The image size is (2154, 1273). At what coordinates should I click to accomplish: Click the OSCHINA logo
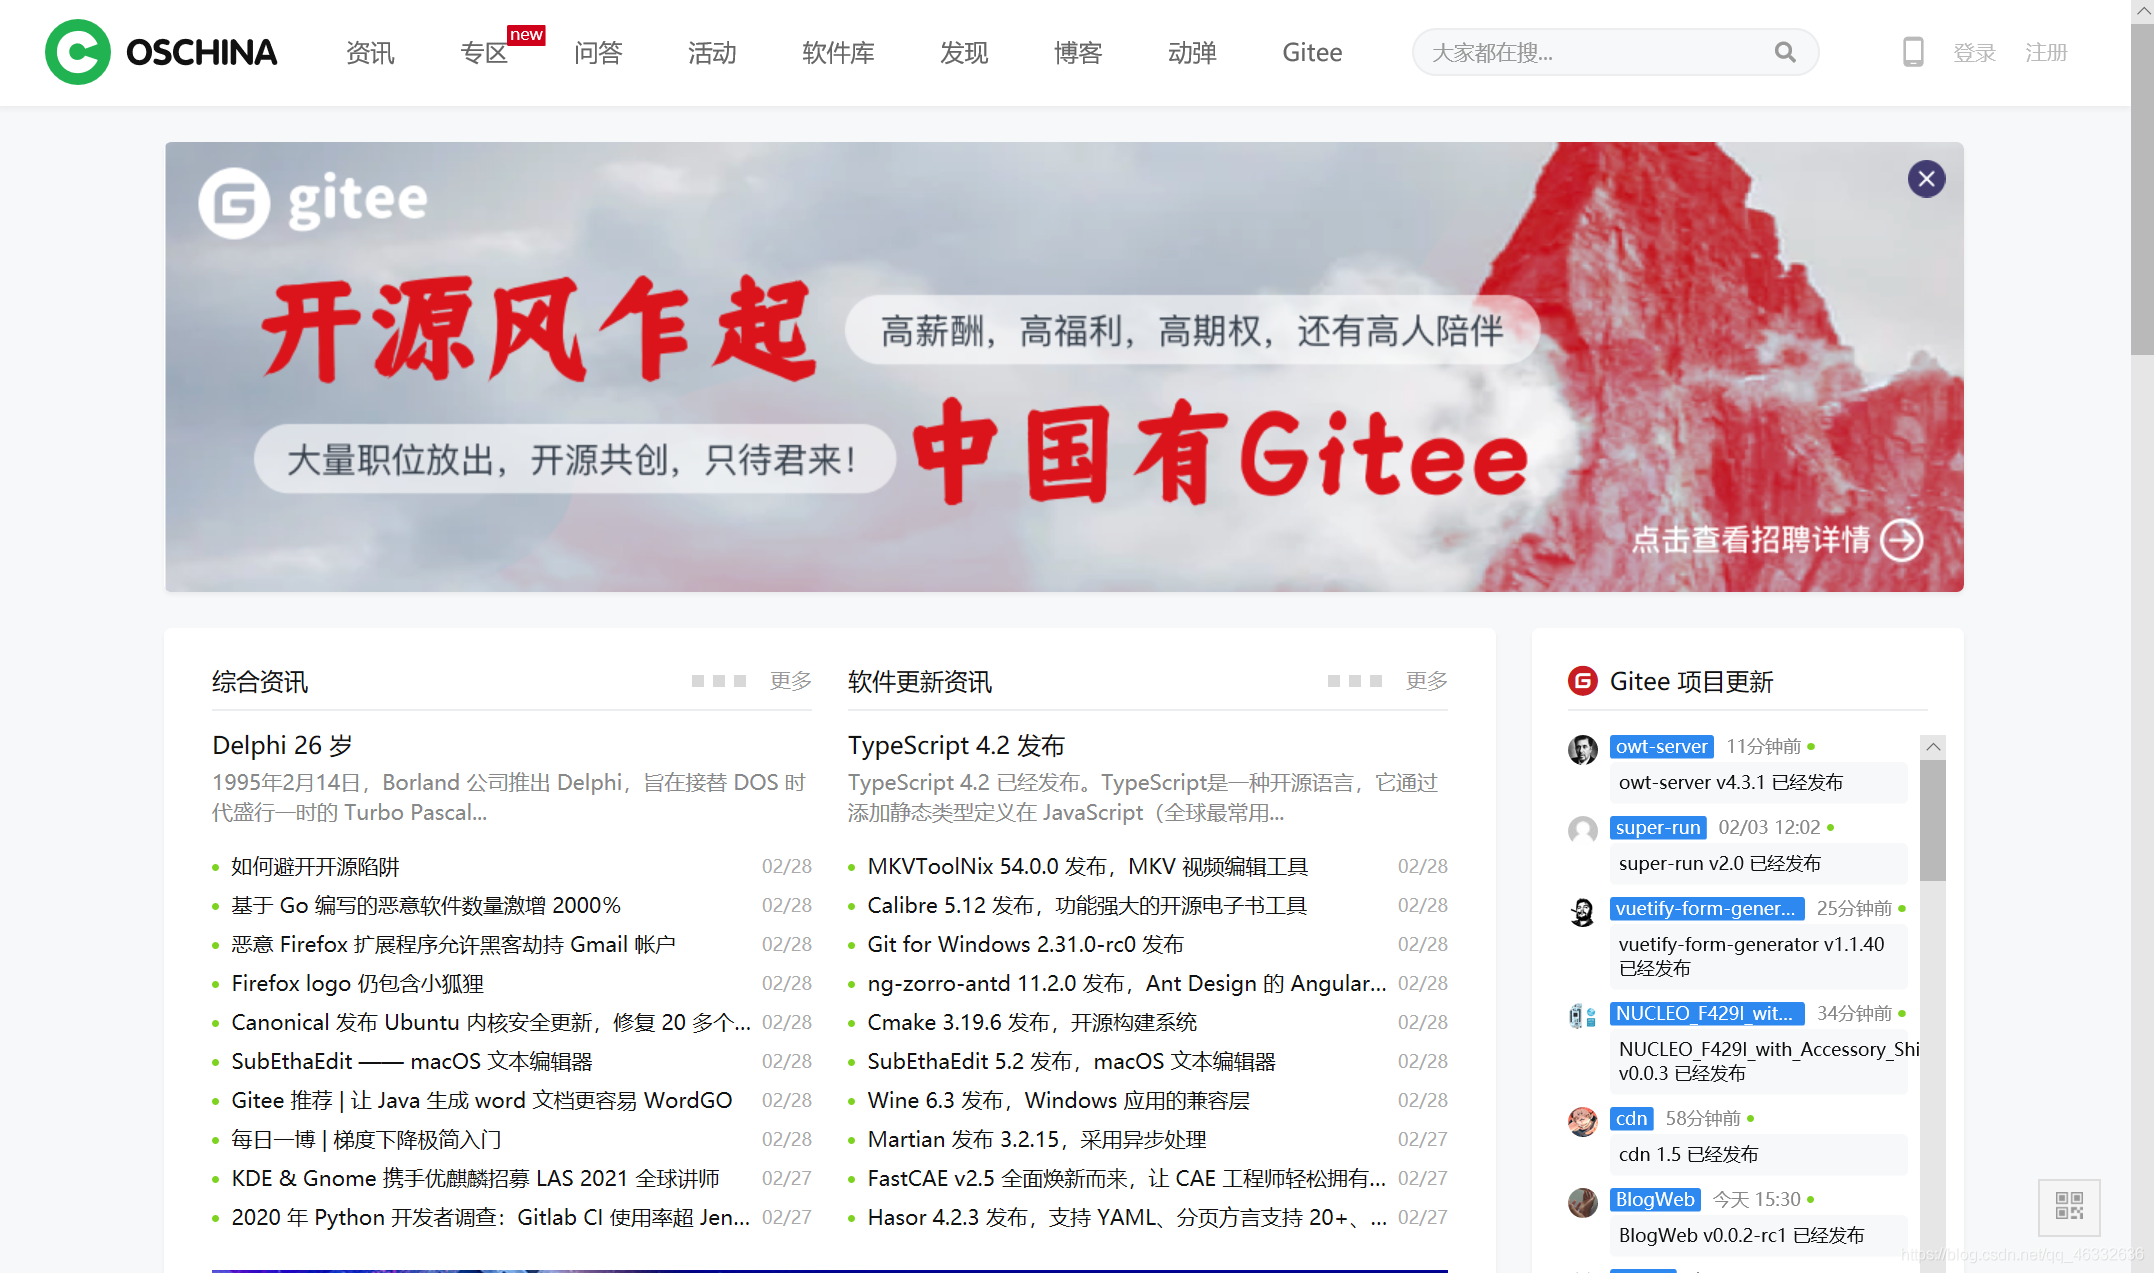[161, 52]
